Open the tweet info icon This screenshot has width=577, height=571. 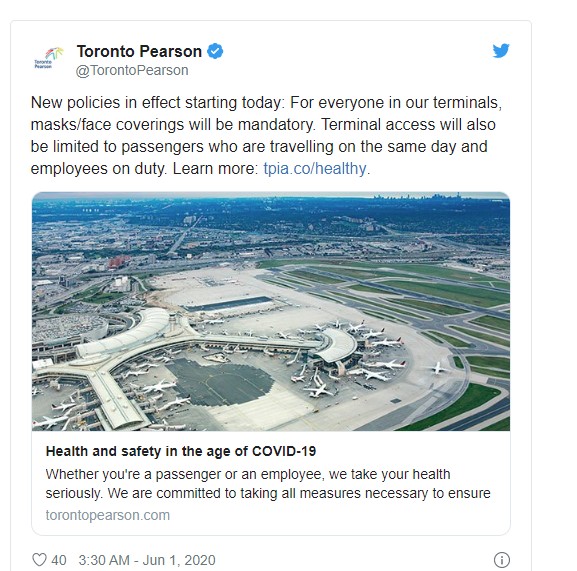tap(502, 560)
